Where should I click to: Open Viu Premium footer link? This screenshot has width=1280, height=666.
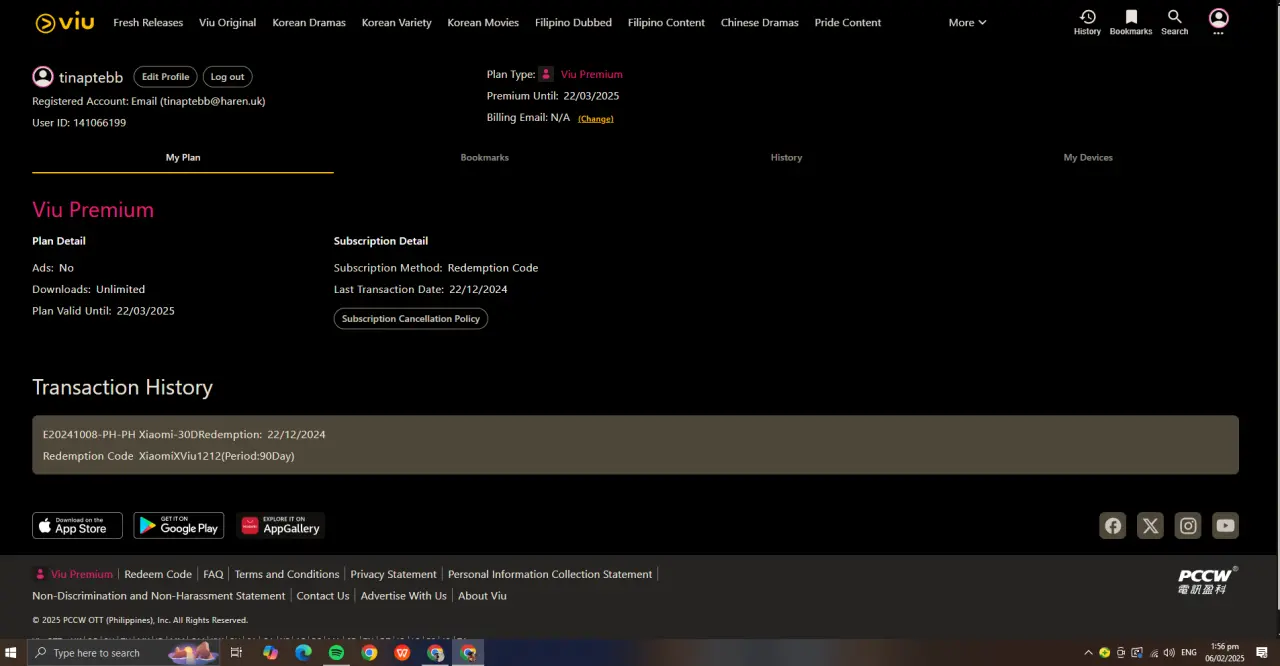pos(81,574)
